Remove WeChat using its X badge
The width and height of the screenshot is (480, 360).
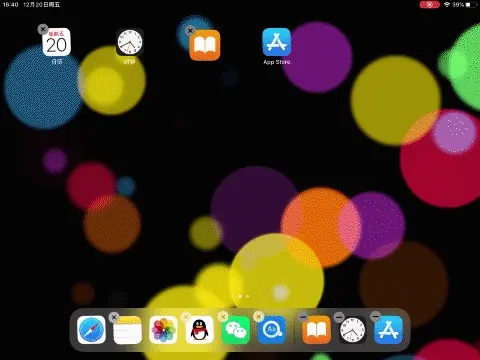(223, 316)
